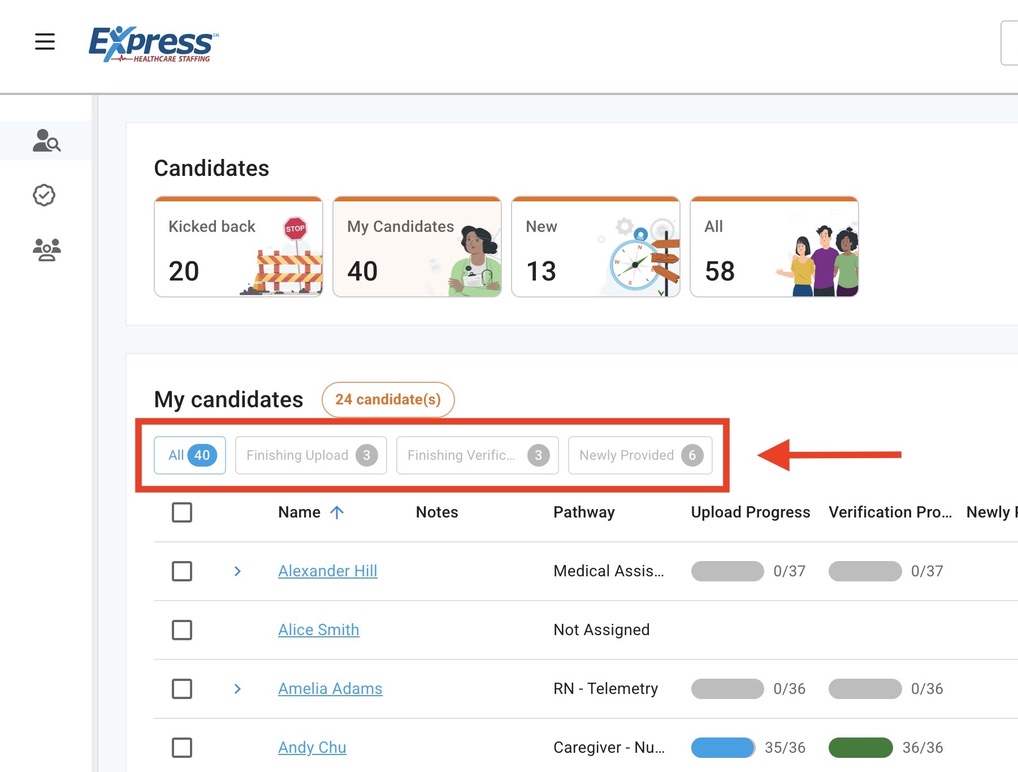Check the box for Alice Smith

[182, 630]
